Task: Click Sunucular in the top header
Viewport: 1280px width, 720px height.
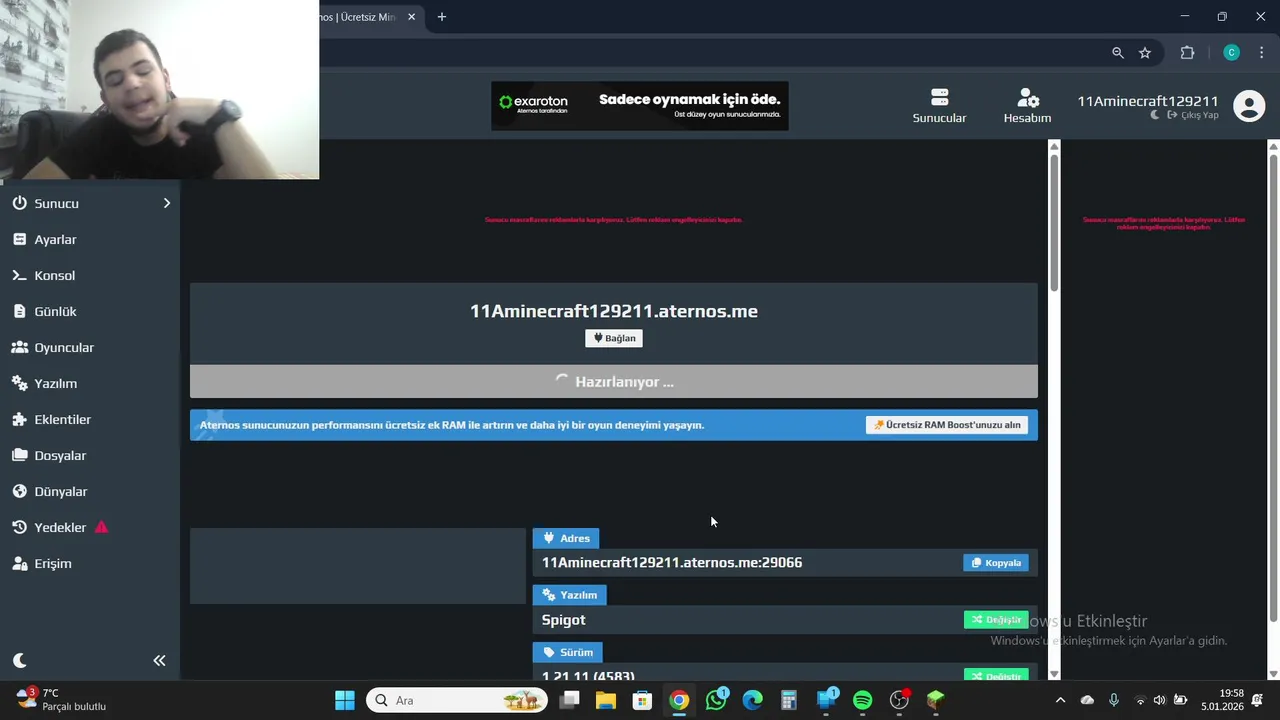Action: click(x=939, y=106)
